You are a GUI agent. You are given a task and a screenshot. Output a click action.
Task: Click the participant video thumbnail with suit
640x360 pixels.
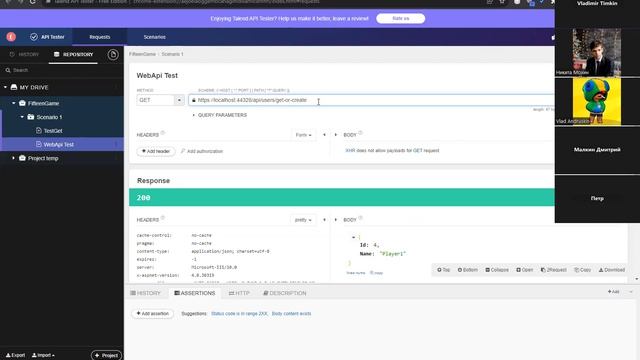pos(597,52)
